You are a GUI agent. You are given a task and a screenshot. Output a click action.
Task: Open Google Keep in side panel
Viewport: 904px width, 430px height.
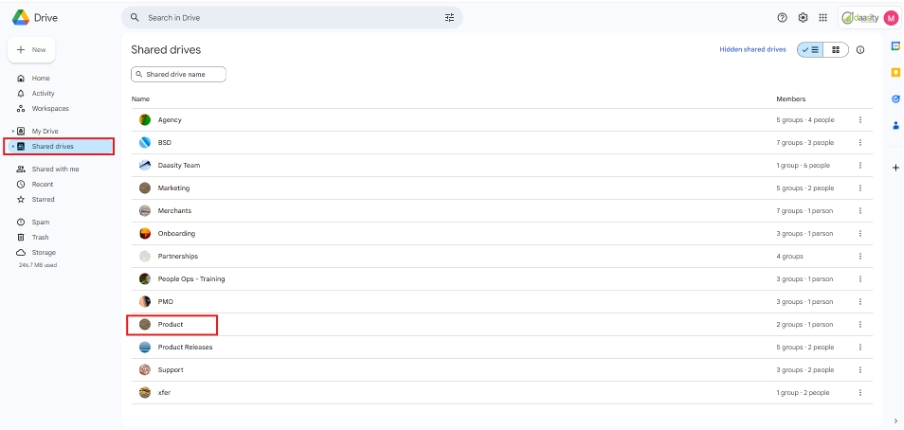coord(895,72)
